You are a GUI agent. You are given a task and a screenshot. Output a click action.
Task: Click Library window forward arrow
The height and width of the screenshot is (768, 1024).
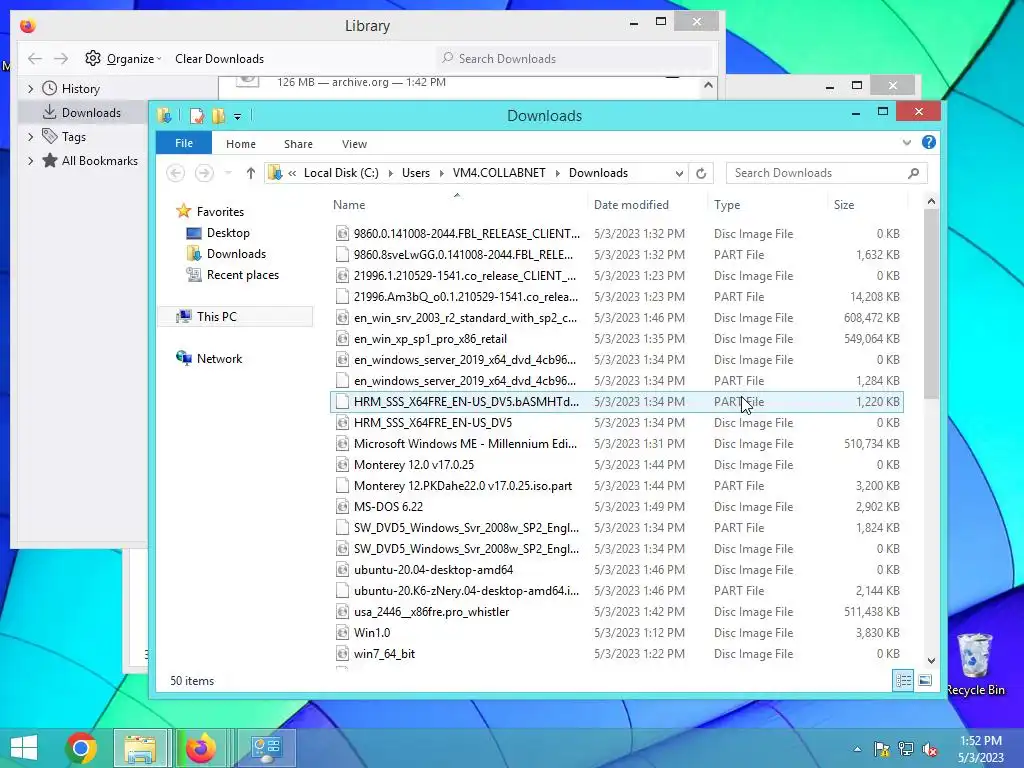pos(61,59)
